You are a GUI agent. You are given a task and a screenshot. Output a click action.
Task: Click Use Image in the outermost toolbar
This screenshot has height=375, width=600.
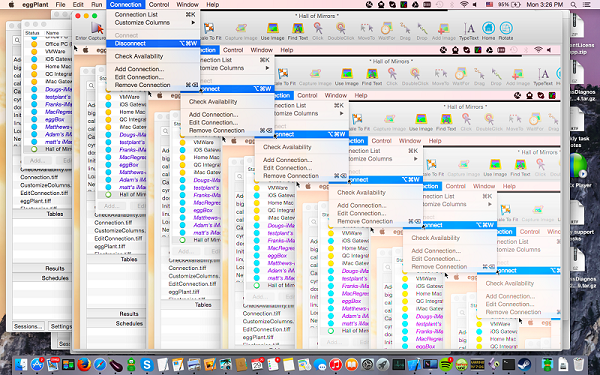click(272, 31)
